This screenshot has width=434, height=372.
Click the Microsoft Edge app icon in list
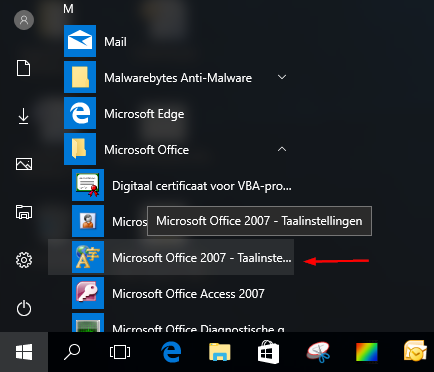(80, 113)
